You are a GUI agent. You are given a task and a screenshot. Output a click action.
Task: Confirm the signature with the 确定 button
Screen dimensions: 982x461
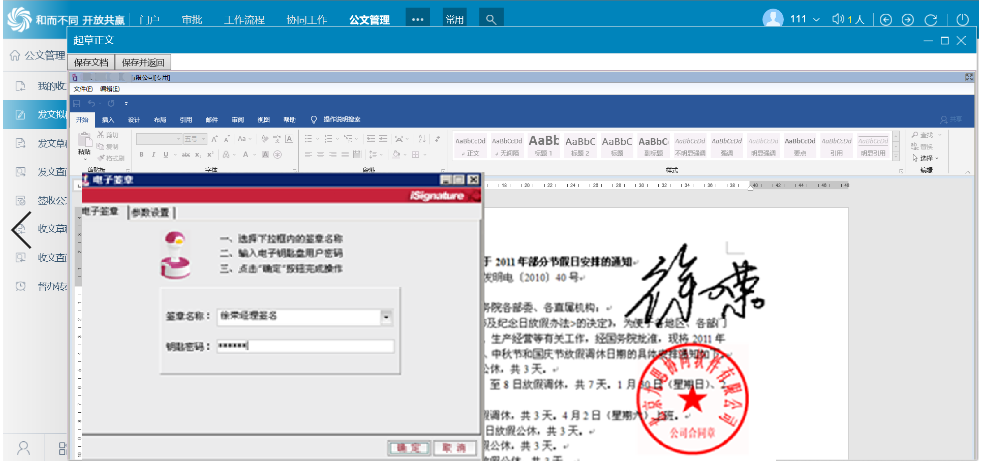coord(409,448)
